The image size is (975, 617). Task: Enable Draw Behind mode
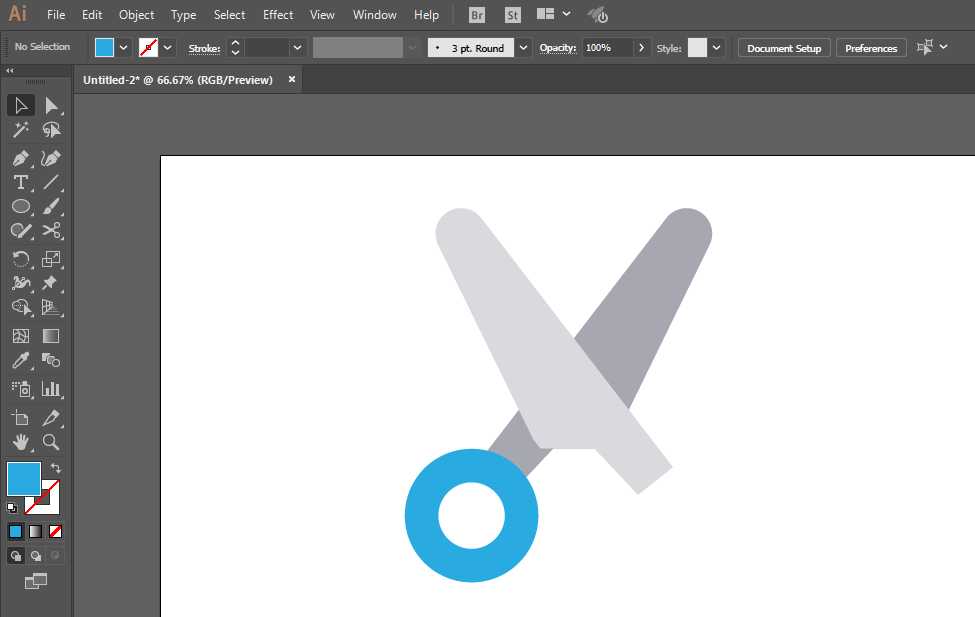(35, 556)
